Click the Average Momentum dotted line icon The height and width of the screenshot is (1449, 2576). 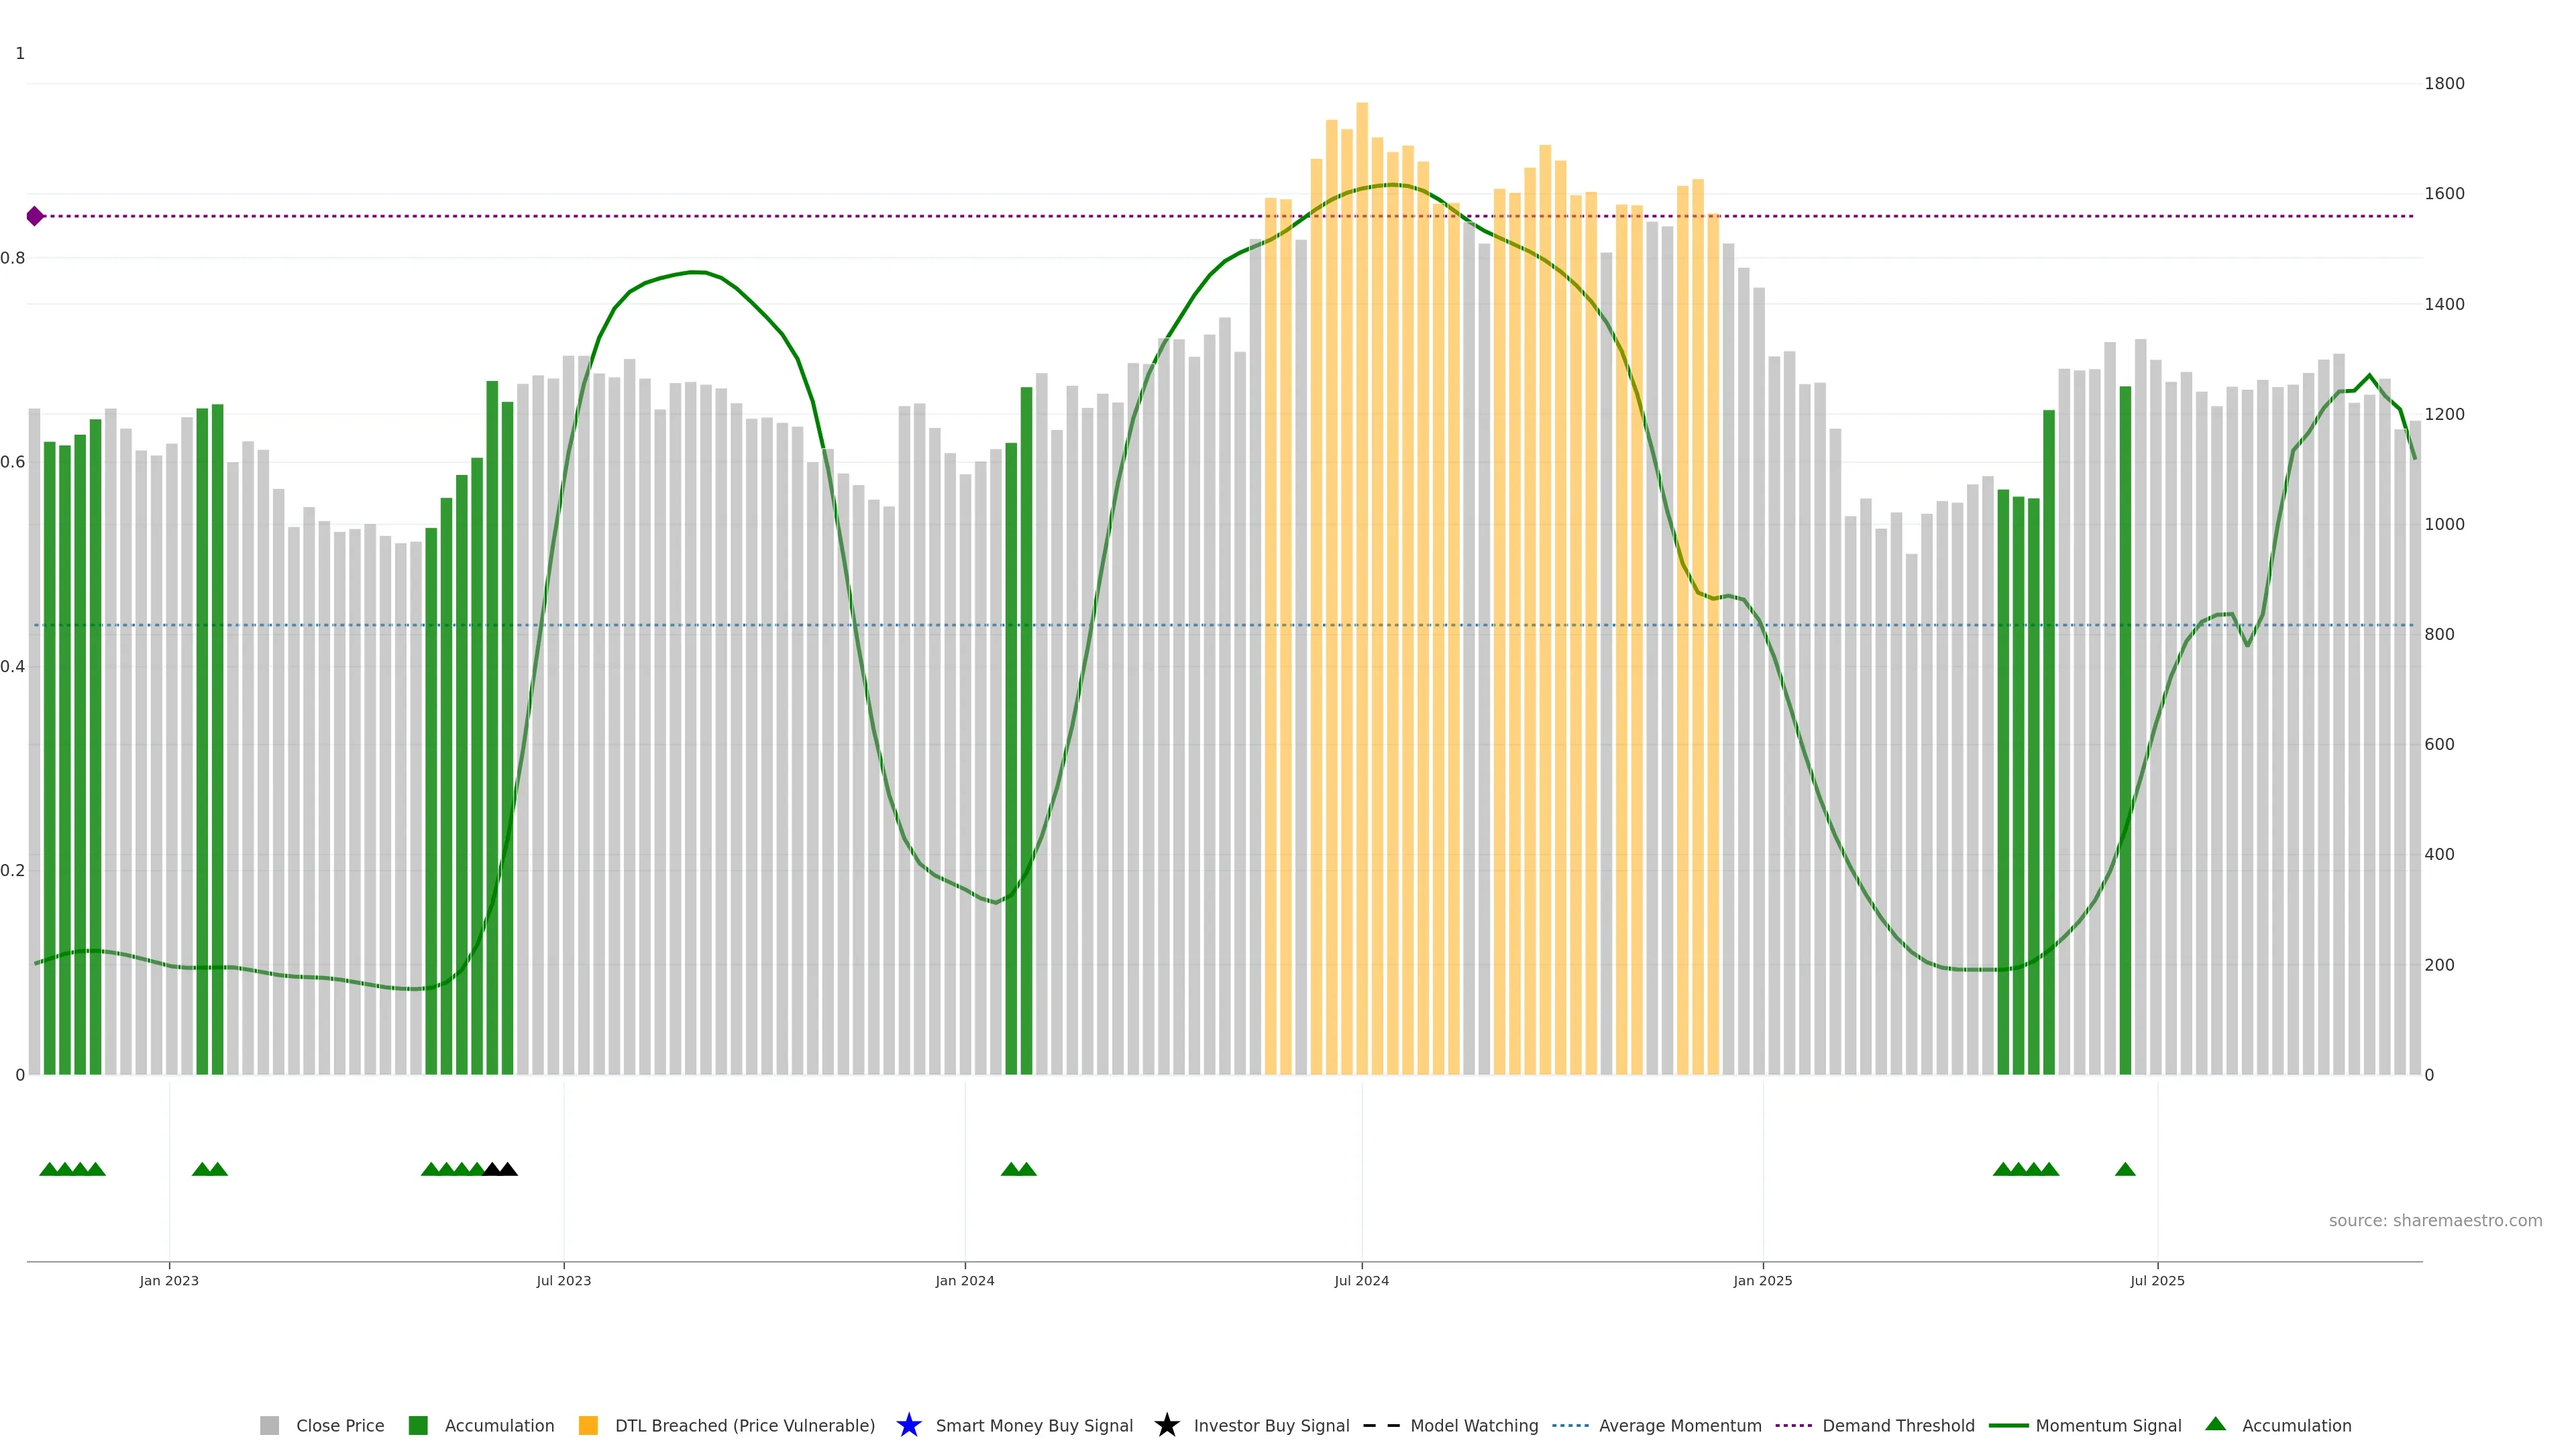pos(1570,1425)
